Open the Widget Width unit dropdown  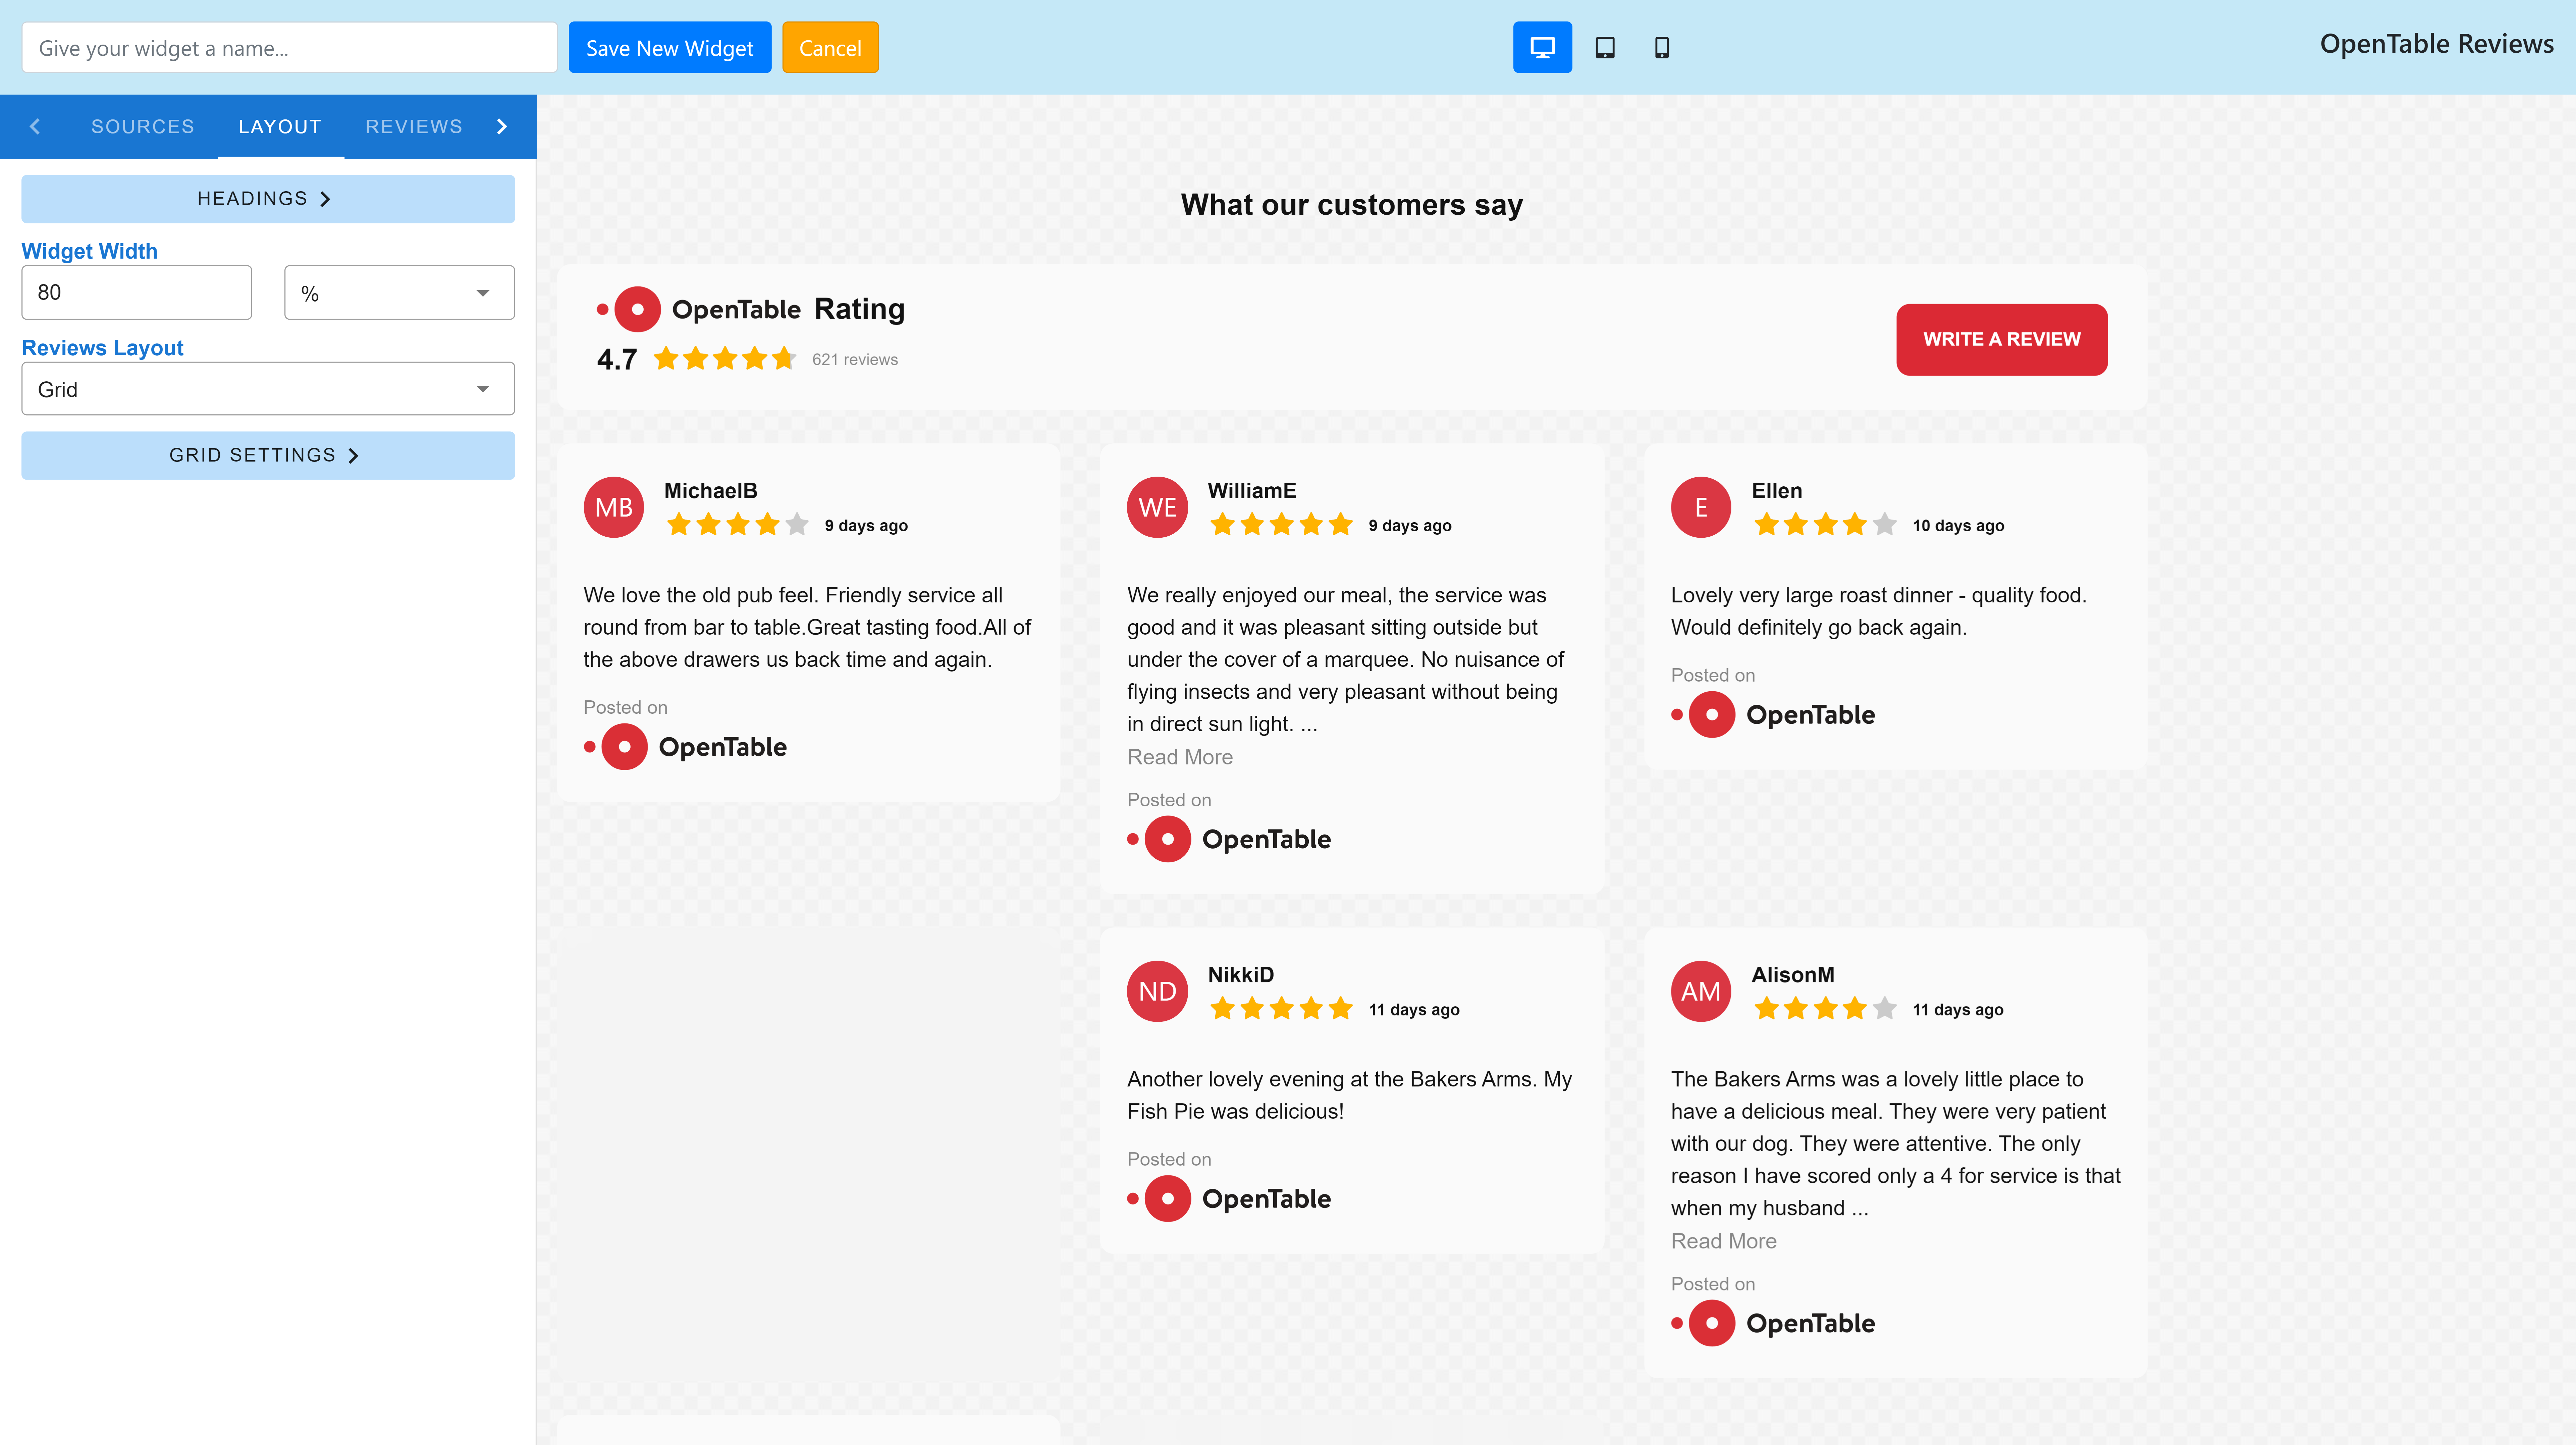[398, 292]
